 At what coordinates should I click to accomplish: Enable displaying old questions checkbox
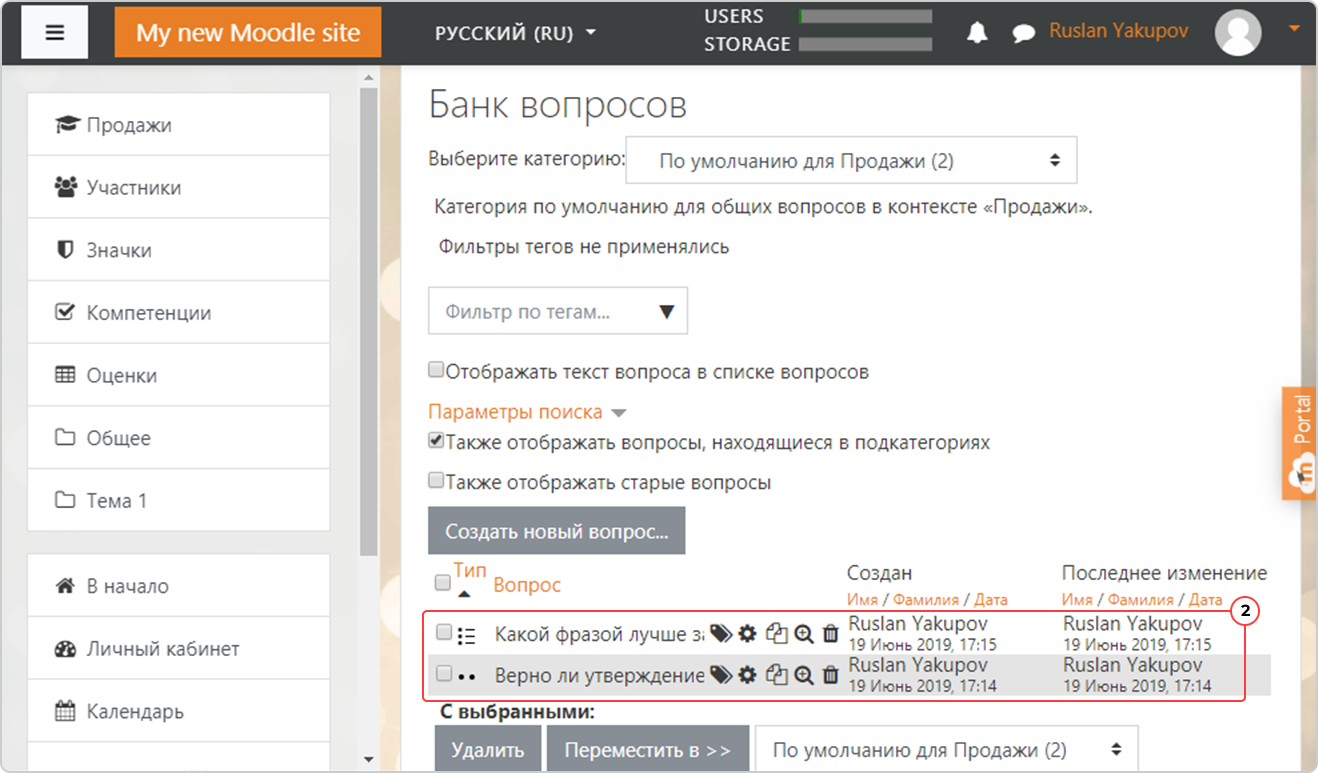tap(436, 481)
